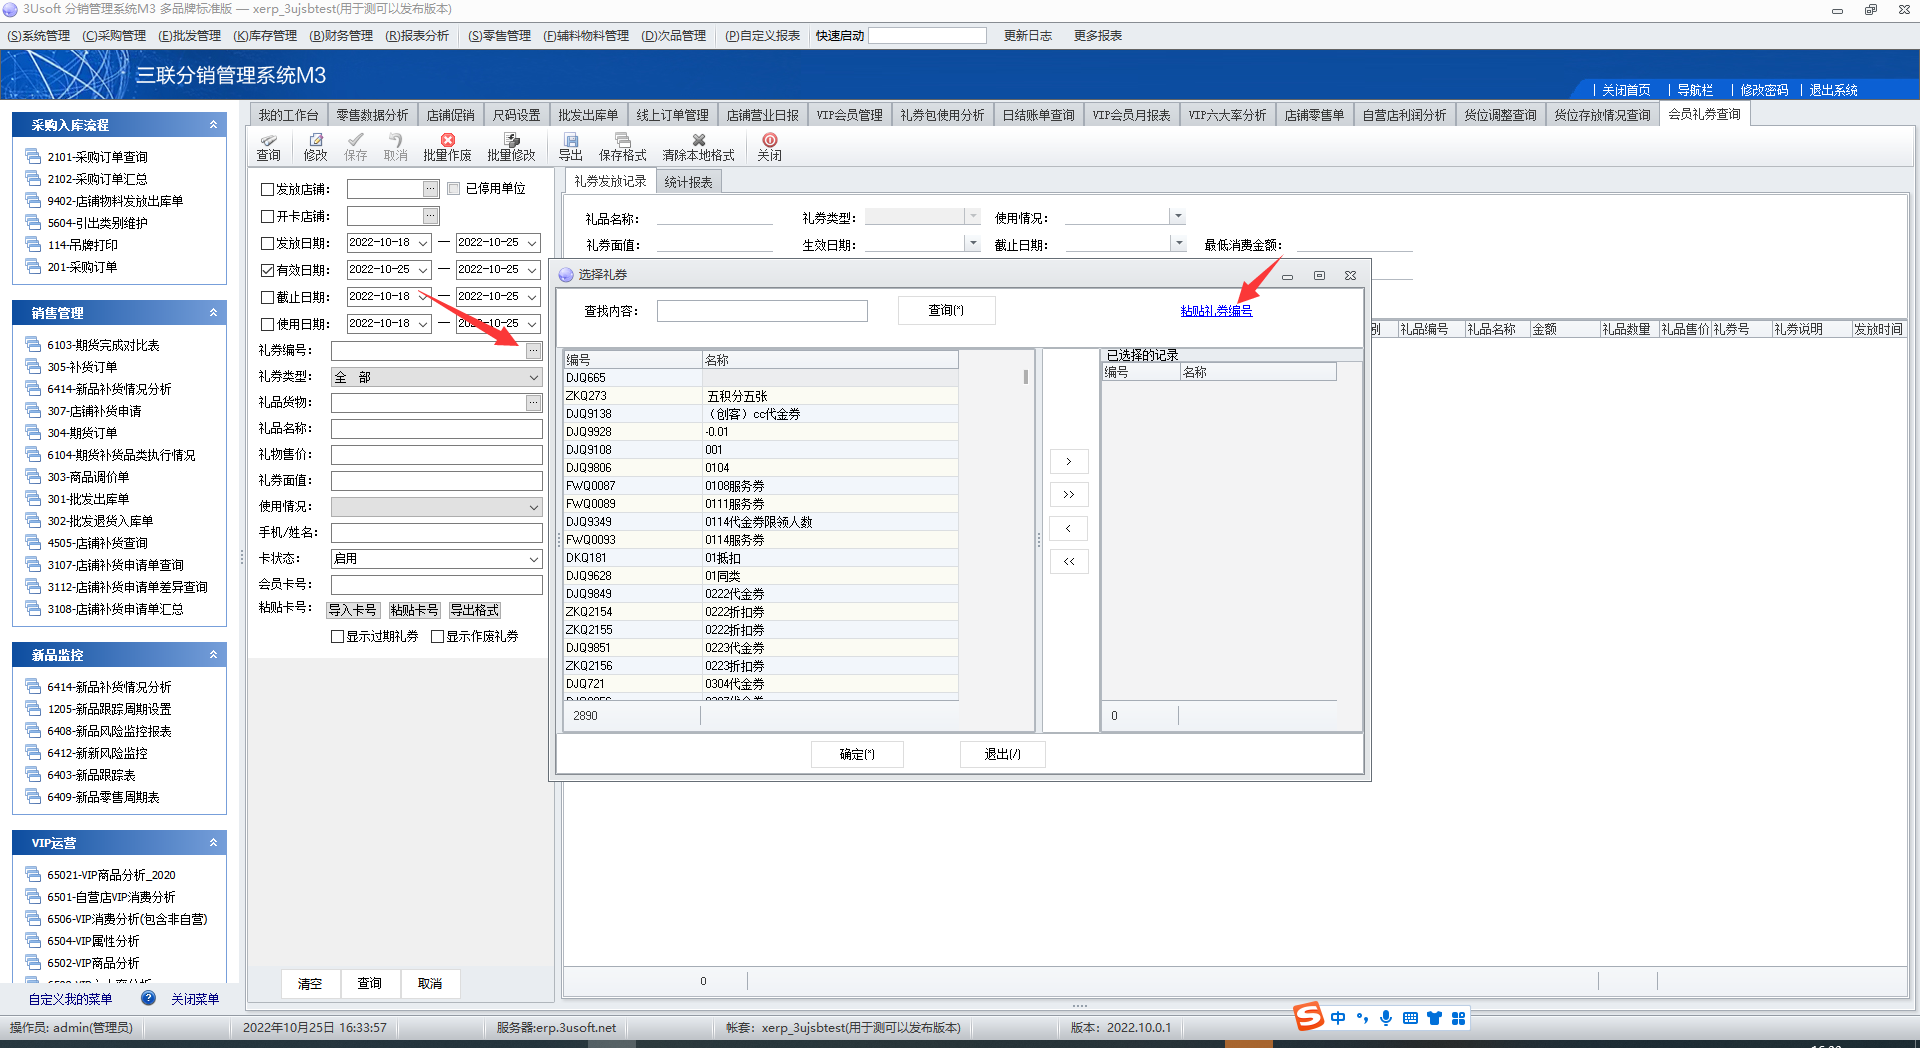Click the 中 Chinese mode IME icon
The image size is (1920, 1048).
[x=1338, y=1018]
